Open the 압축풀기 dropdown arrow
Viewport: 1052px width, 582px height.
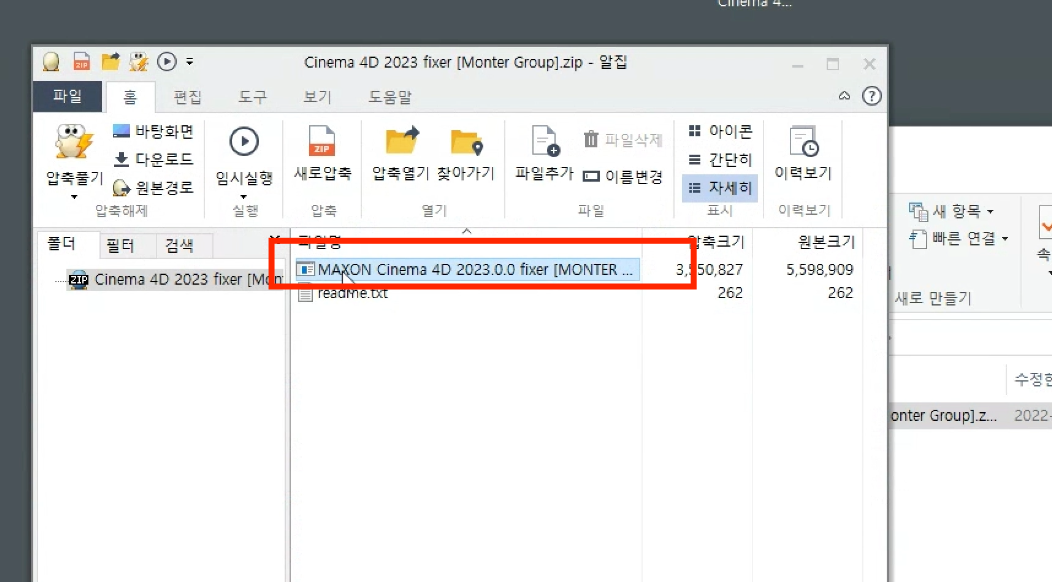74,197
